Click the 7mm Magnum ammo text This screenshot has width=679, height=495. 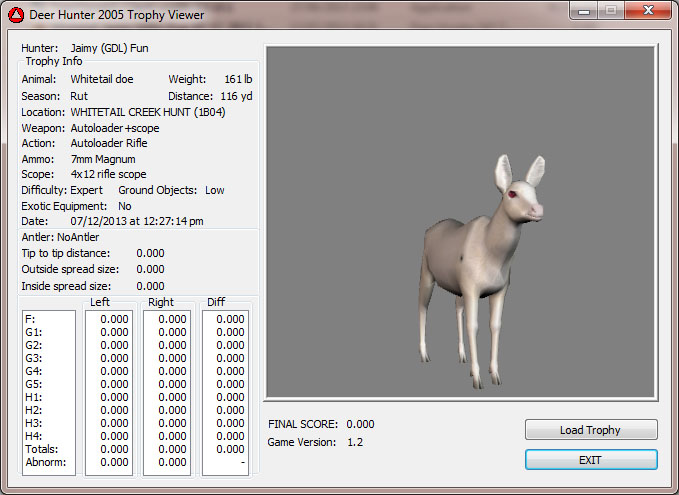click(102, 159)
